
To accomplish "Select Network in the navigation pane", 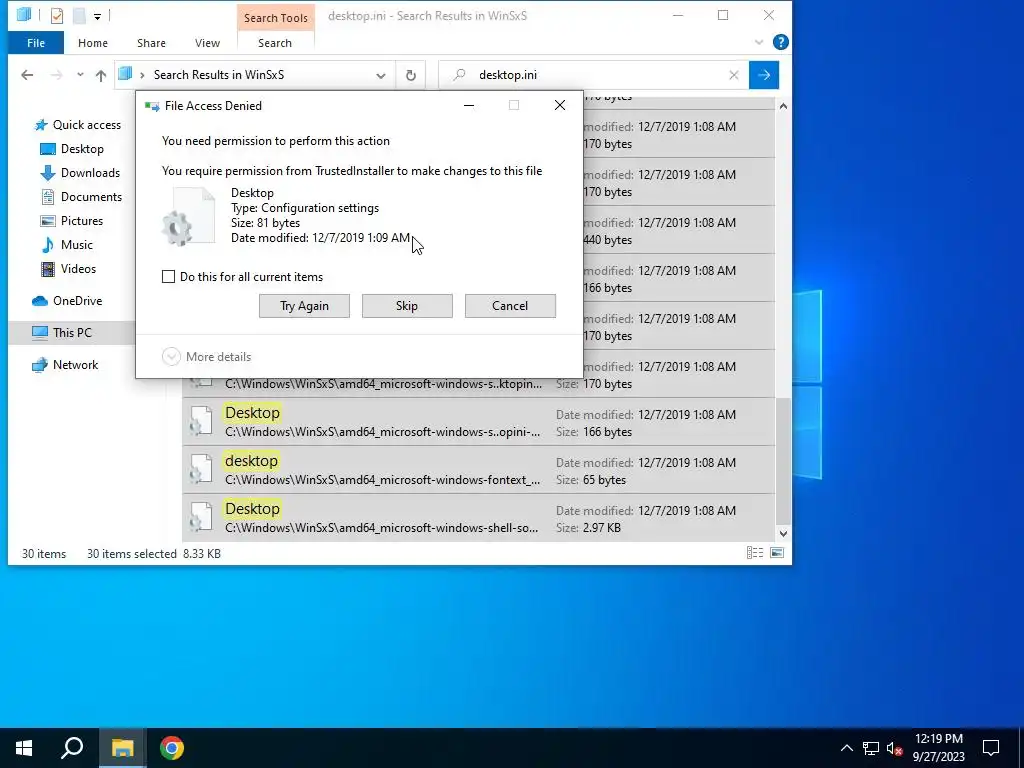I will click(x=65, y=365).
